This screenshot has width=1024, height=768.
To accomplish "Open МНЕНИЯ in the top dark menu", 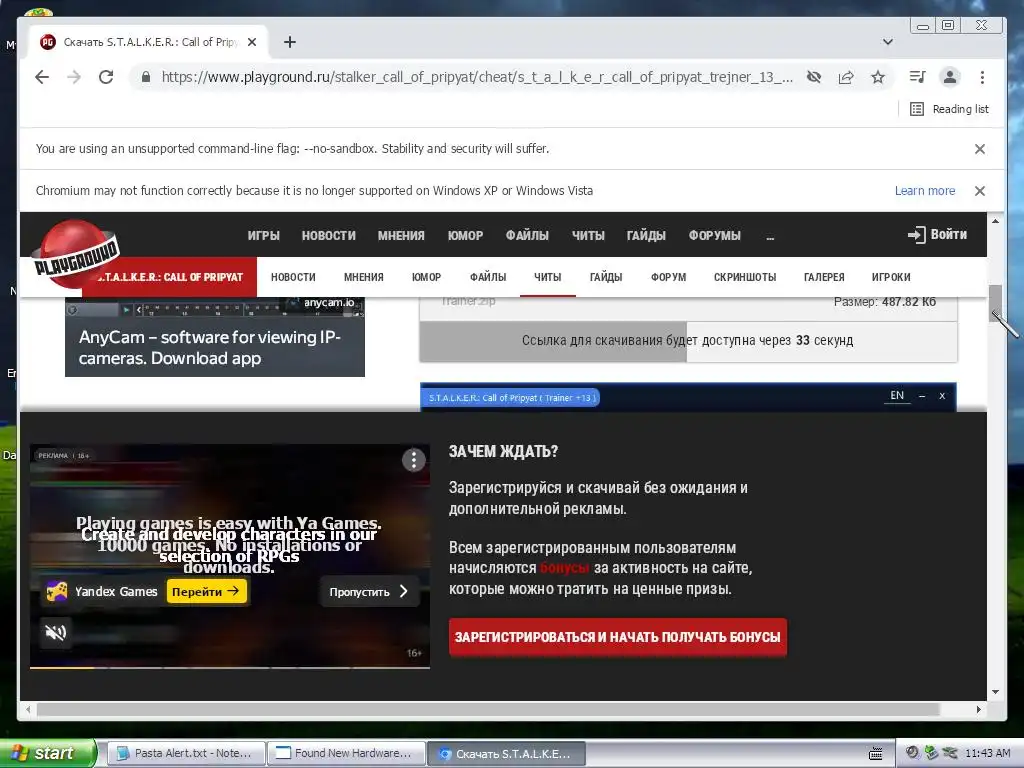I will click(x=401, y=235).
